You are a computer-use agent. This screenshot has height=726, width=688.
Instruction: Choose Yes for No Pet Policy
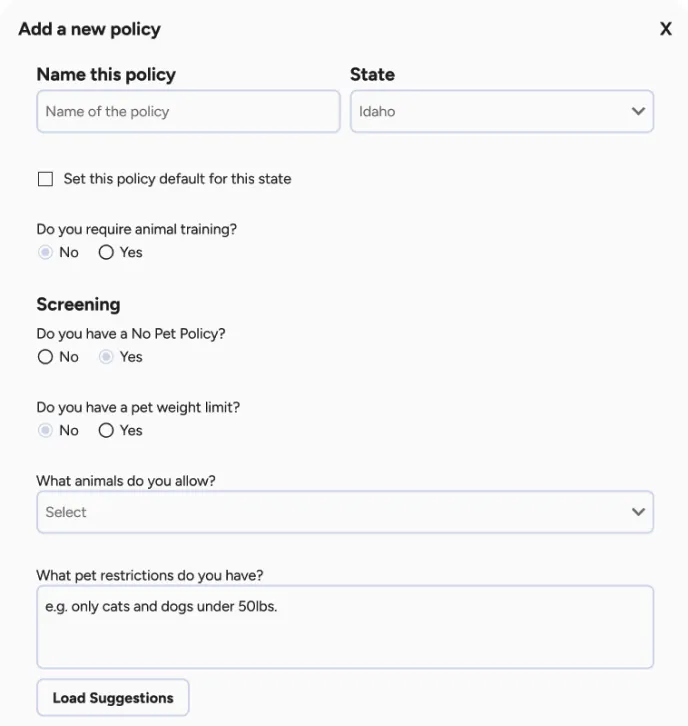point(106,357)
